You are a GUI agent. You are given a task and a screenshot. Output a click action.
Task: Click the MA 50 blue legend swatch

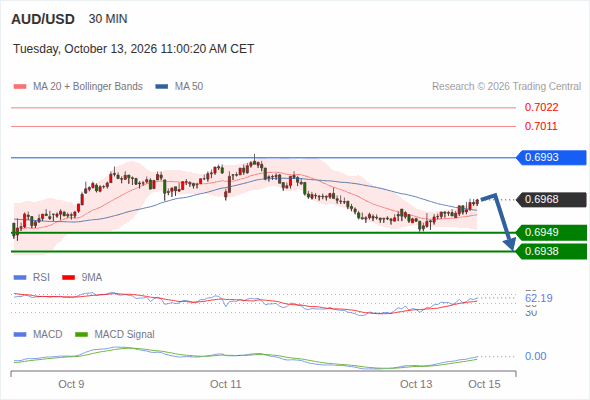162,87
